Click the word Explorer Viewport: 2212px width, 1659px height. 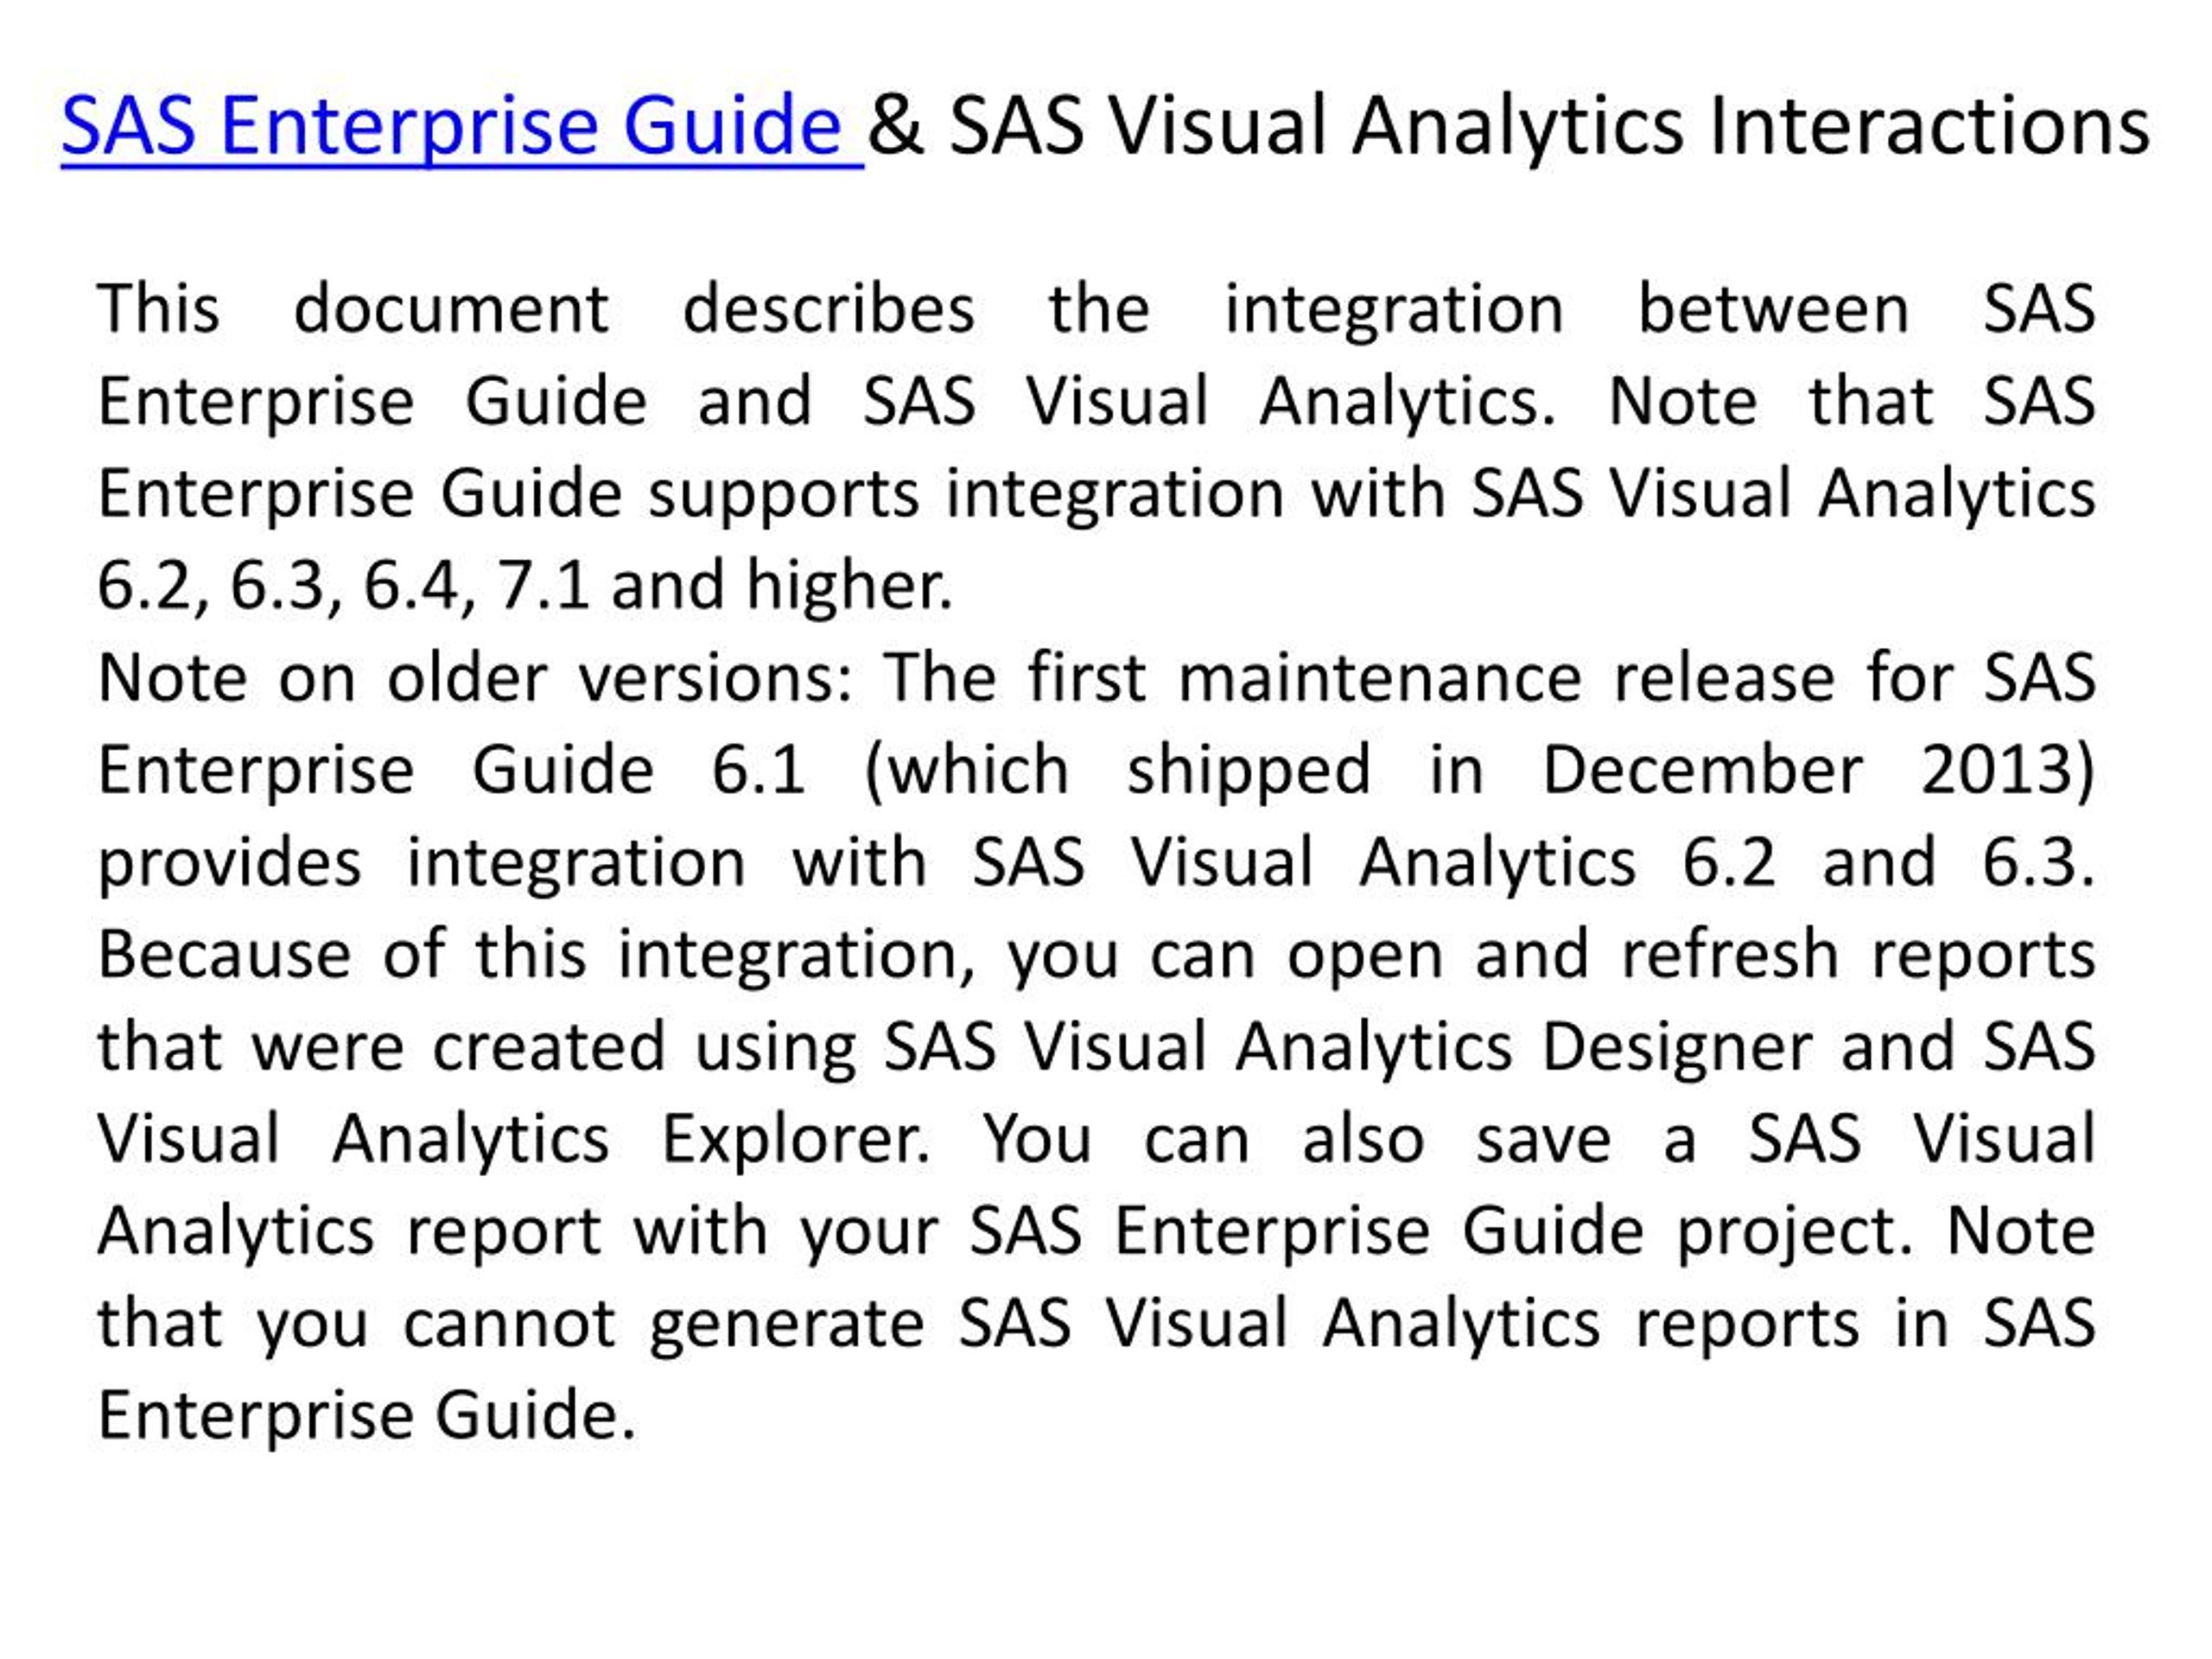pyautogui.click(x=794, y=1139)
